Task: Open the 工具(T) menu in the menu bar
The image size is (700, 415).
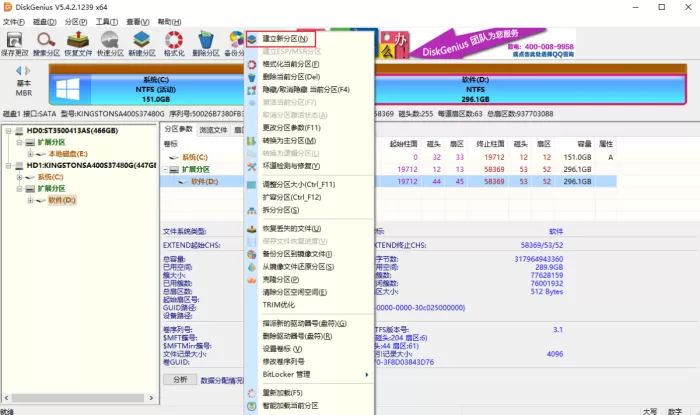Action: click(106, 21)
